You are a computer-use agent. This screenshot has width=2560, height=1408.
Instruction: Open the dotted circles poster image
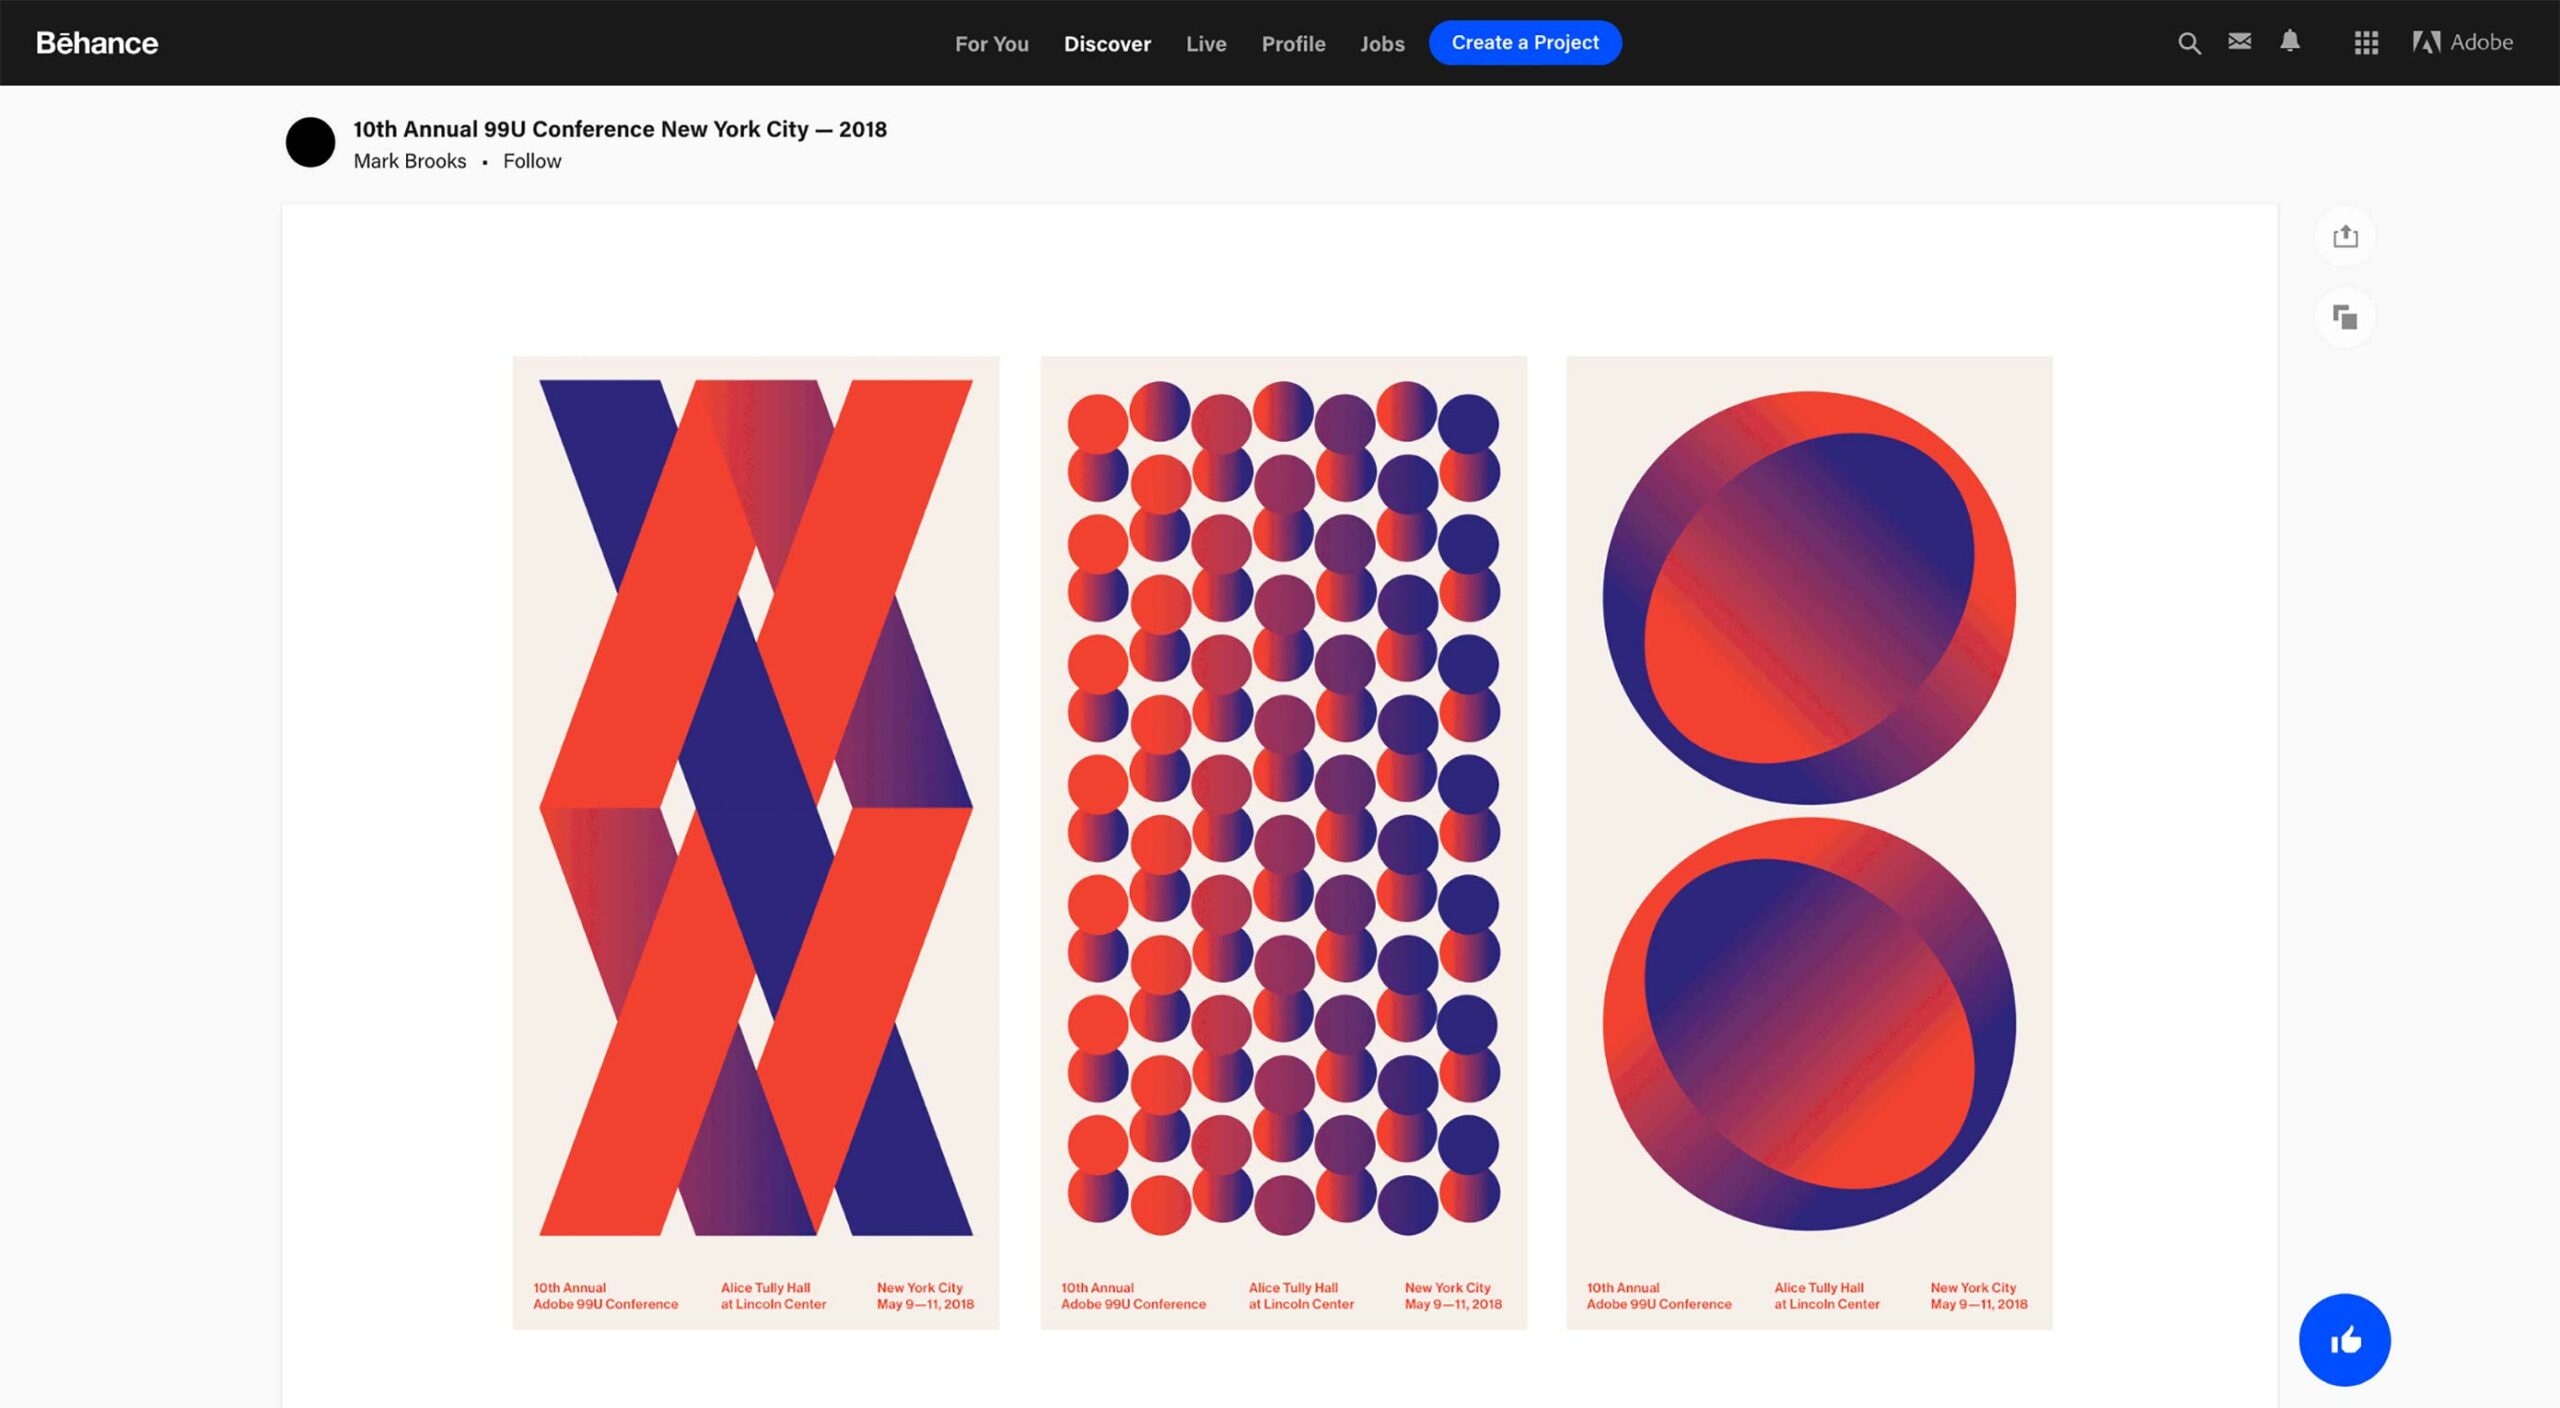tap(1283, 842)
